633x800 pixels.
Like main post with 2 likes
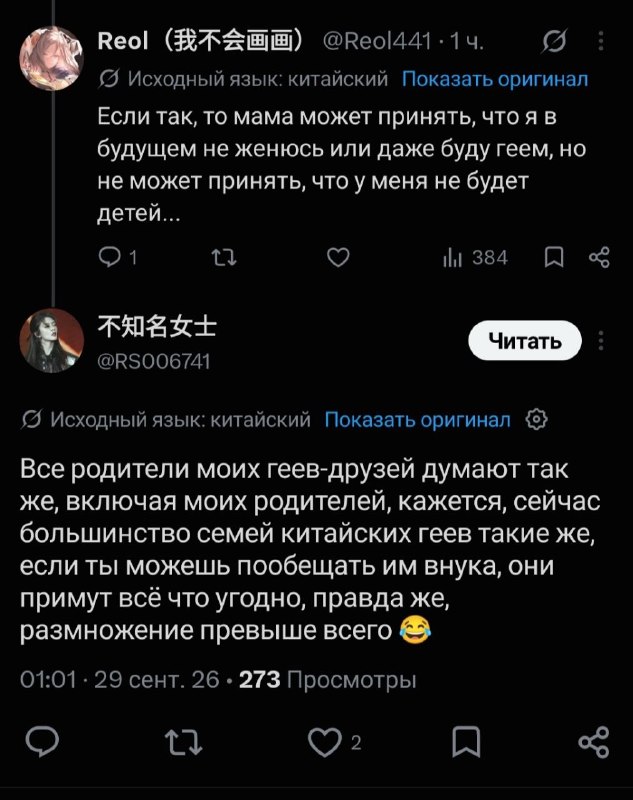pyautogui.click(x=335, y=741)
